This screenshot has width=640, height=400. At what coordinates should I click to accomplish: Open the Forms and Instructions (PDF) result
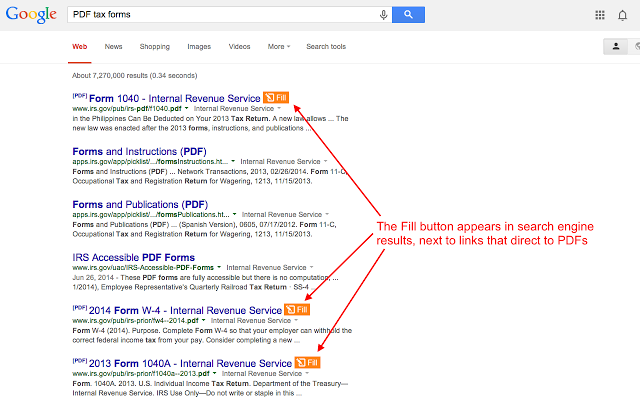click(x=140, y=151)
